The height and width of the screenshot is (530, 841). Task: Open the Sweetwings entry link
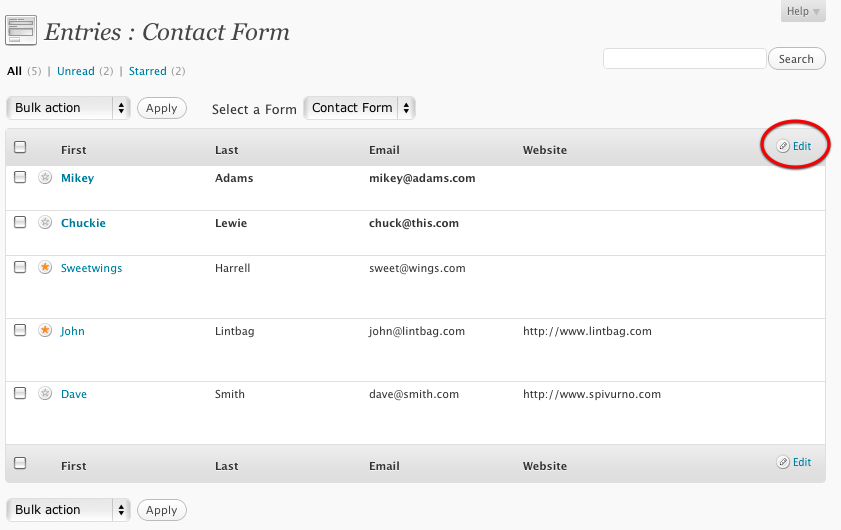[x=91, y=268]
